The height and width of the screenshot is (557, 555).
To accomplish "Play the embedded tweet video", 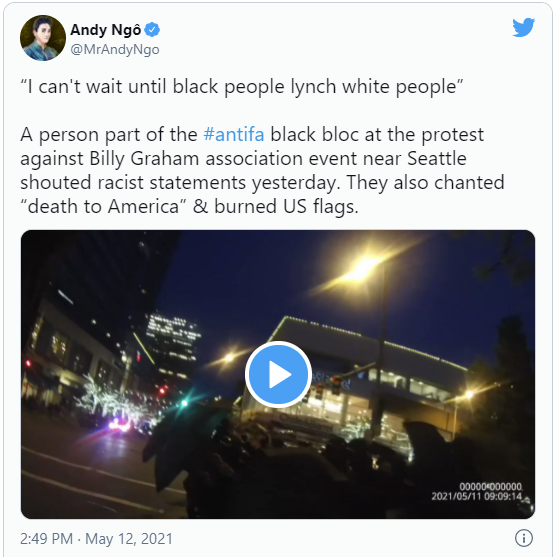I will (278, 374).
